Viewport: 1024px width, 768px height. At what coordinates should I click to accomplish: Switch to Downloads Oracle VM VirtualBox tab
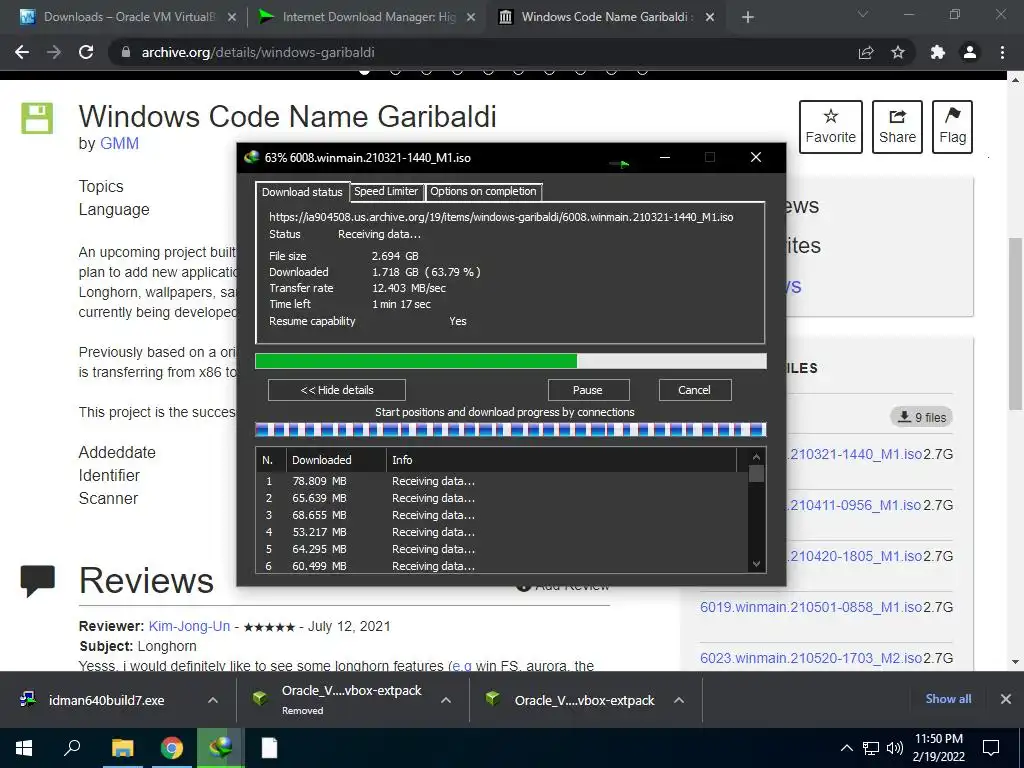pos(129,17)
